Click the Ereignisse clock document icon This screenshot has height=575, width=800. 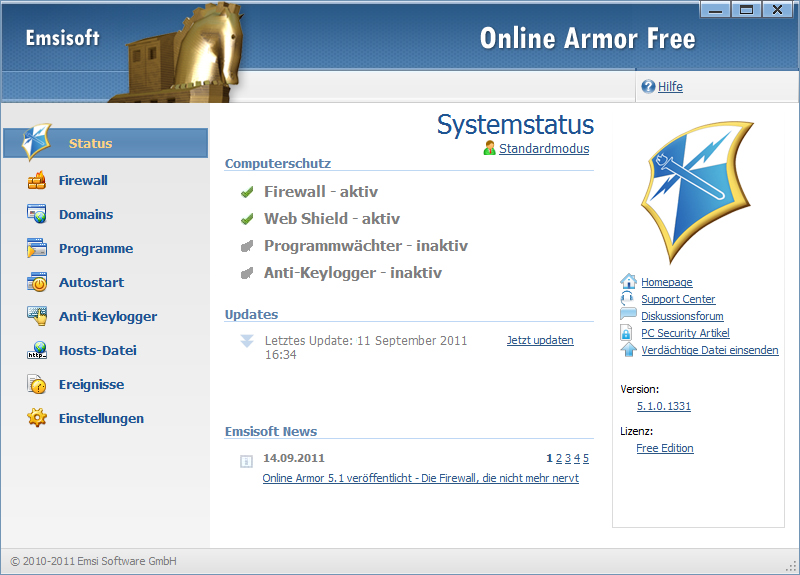coord(37,384)
